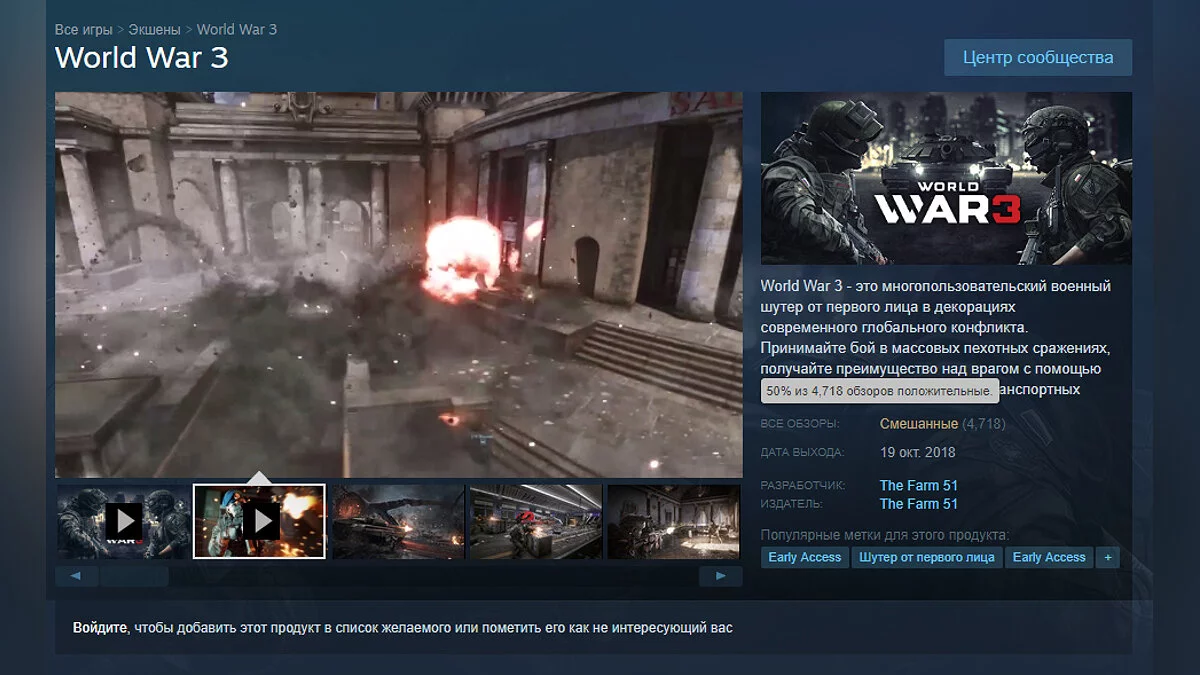Click the release date 19 окт. 2018
1200x675 pixels.
tap(917, 452)
